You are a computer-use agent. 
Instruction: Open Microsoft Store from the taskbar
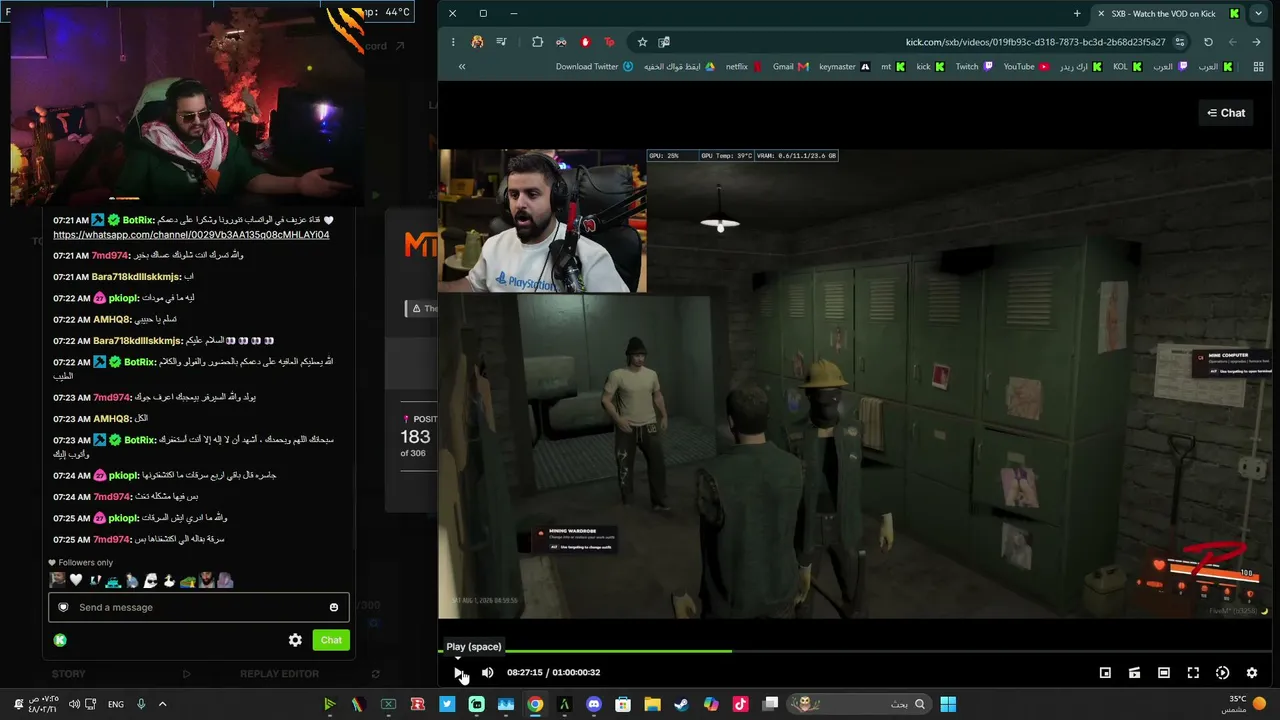click(623, 704)
